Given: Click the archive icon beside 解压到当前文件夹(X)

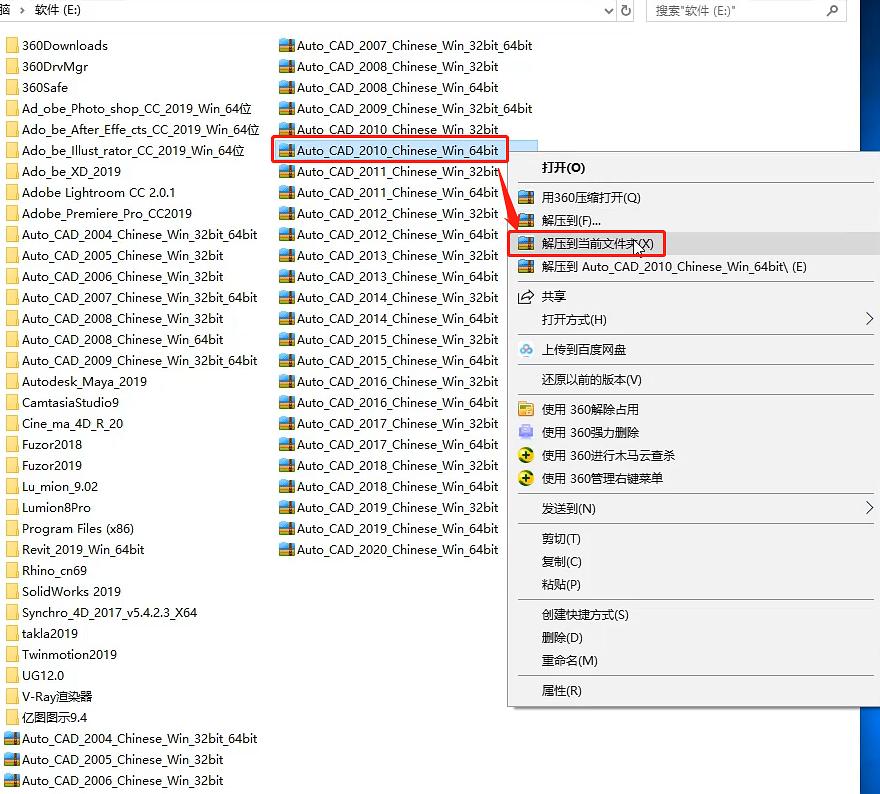Looking at the screenshot, I should coord(526,244).
